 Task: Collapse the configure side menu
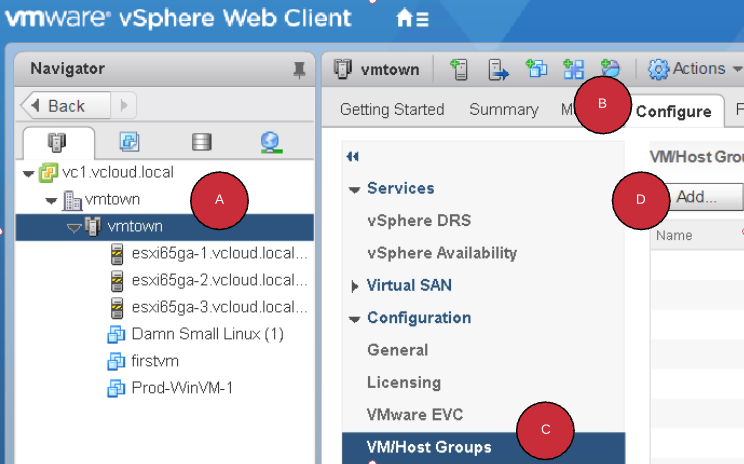tap(353, 157)
